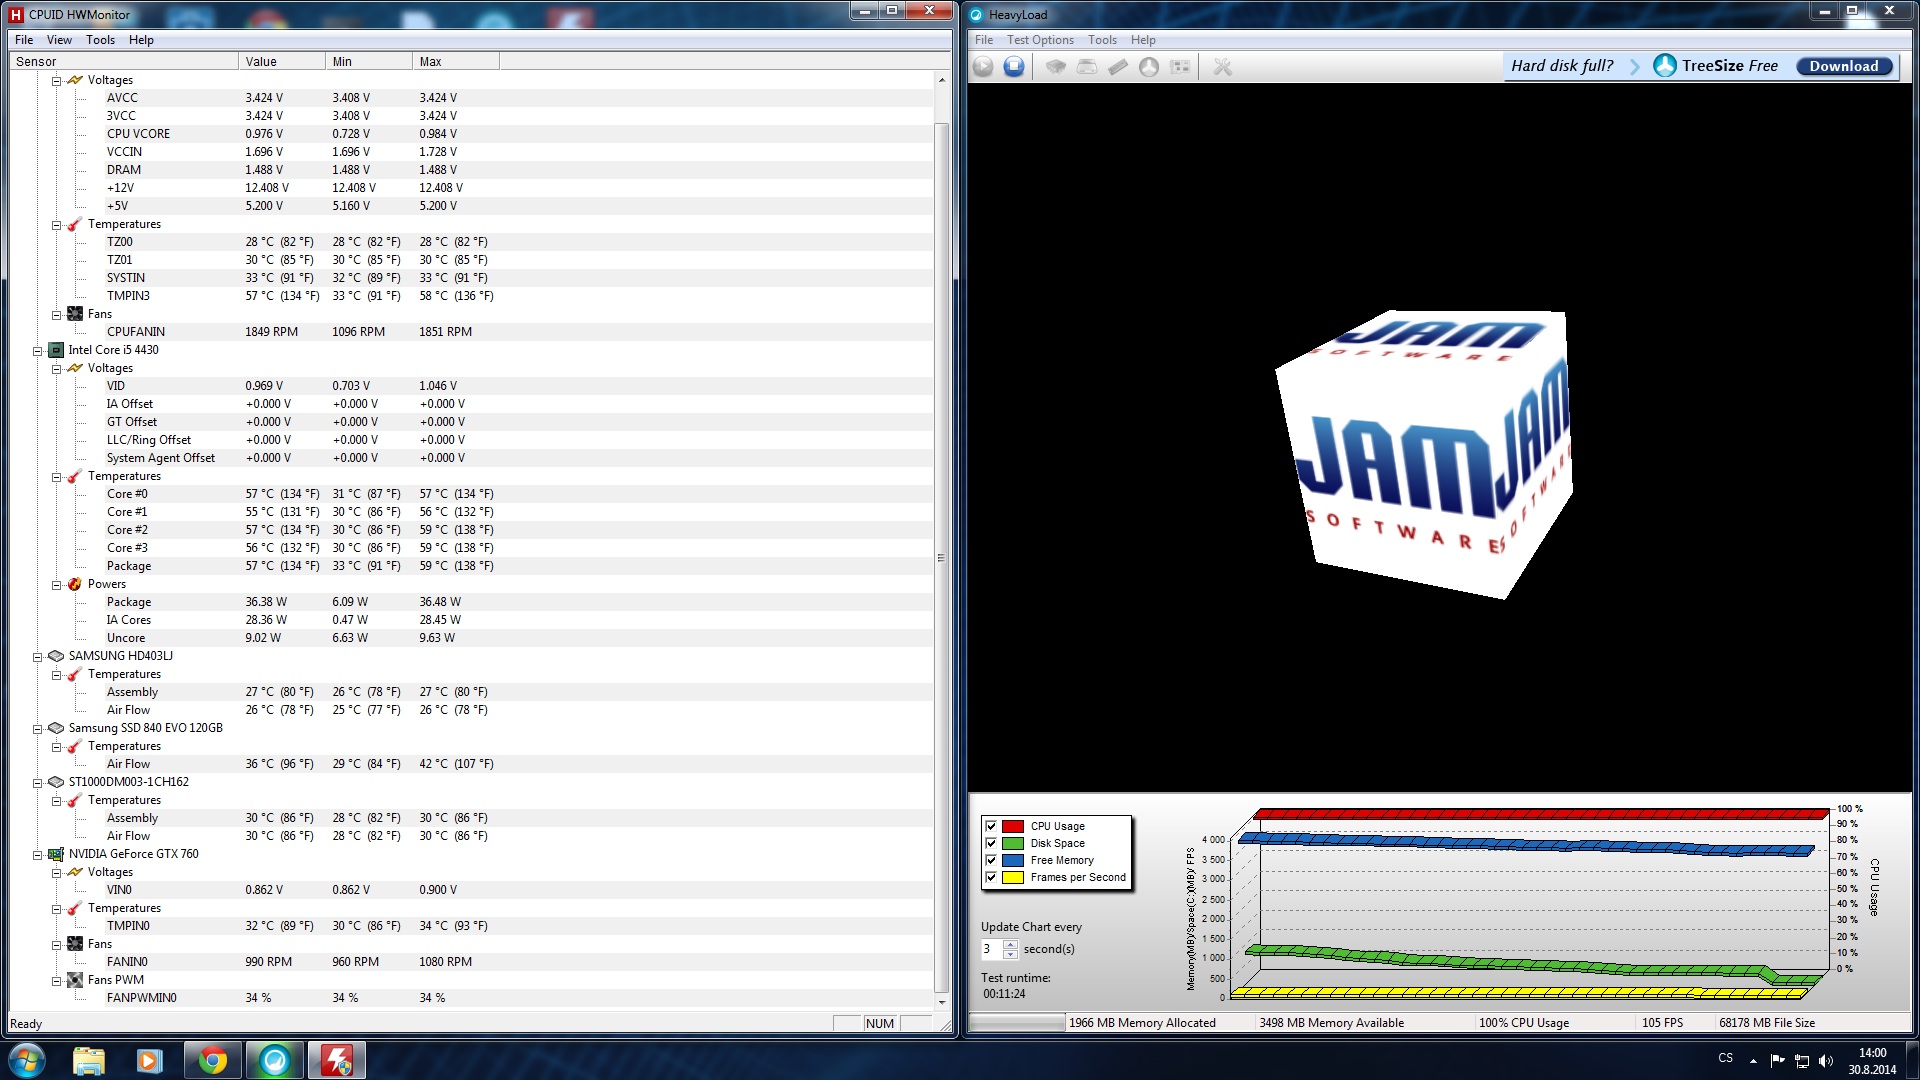This screenshot has width=1920, height=1080.
Task: Open HWMonitor Tools menu
Action: pos(100,40)
